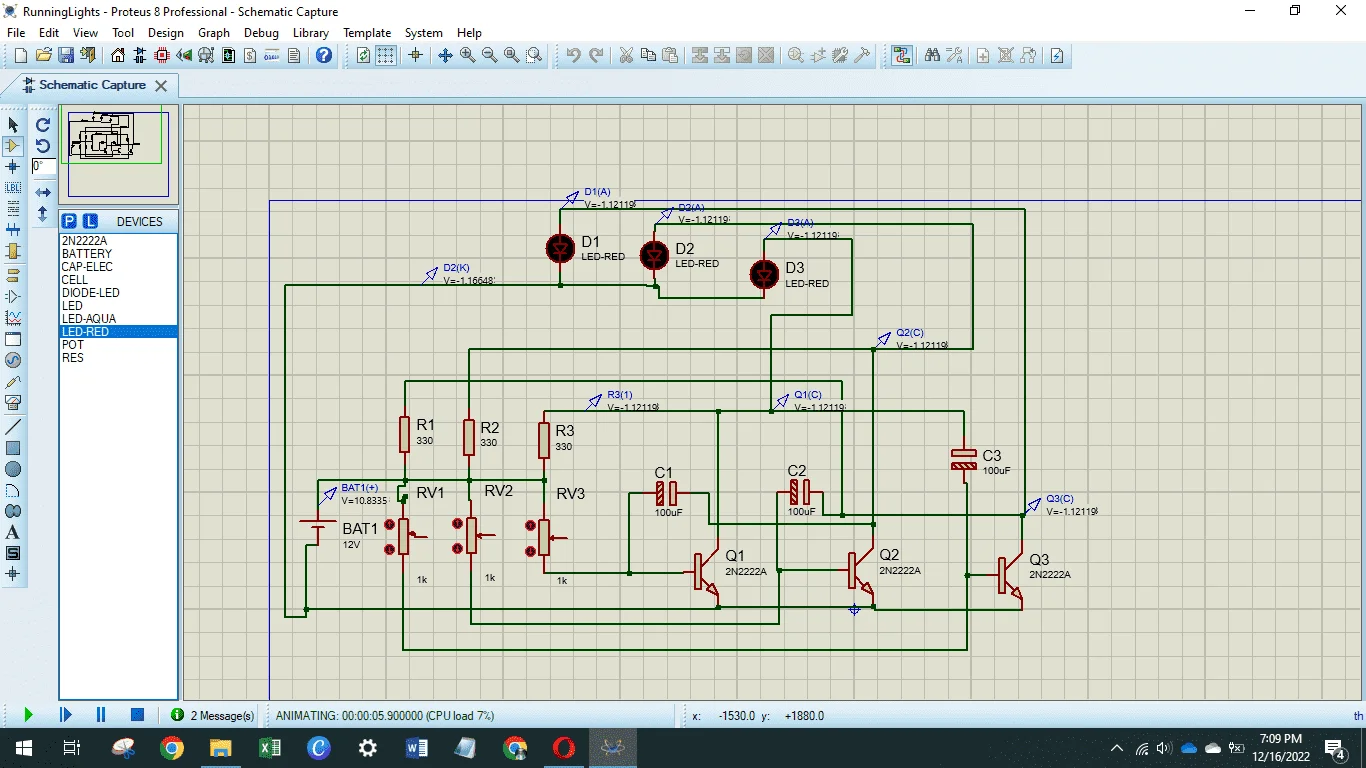
Task: Undo the last action
Action: coord(574,55)
